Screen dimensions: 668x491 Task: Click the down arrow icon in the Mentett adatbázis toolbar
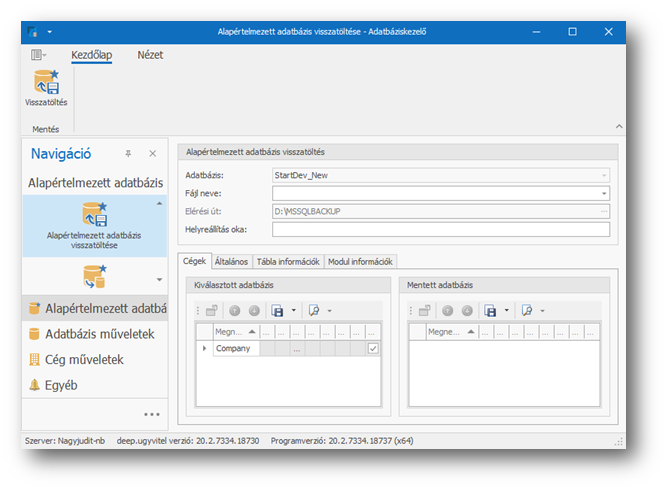(x=465, y=311)
